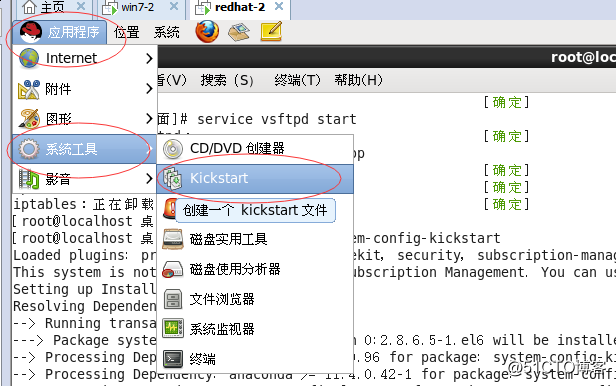Click the 磁盘实用工具 drive icon
Image resolution: width=616 pixels, height=386 pixels.
pos(173,239)
